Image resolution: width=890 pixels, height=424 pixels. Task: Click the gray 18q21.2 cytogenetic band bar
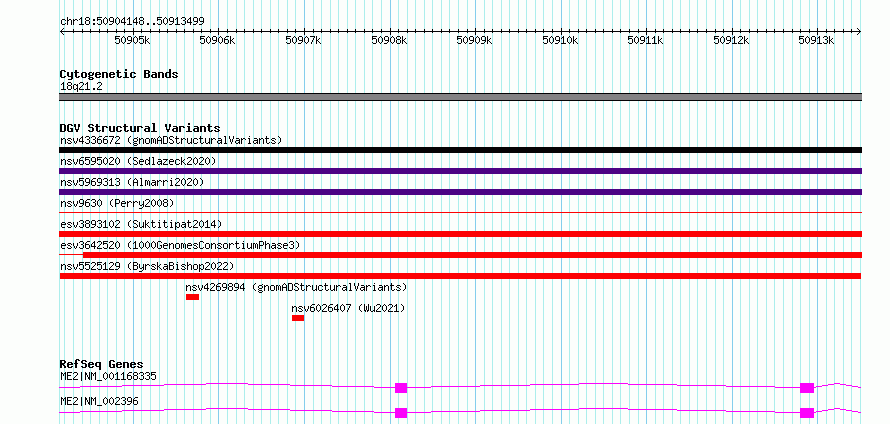(461, 97)
